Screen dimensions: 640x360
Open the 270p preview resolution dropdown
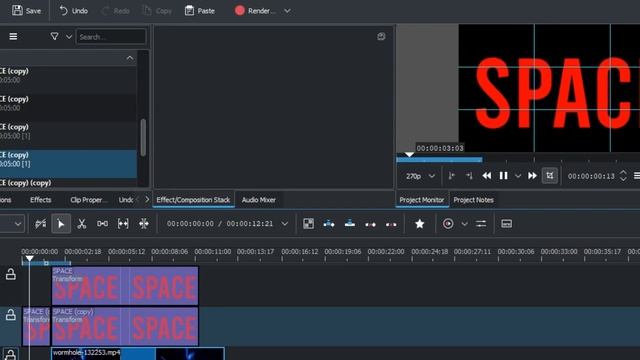coord(420,176)
